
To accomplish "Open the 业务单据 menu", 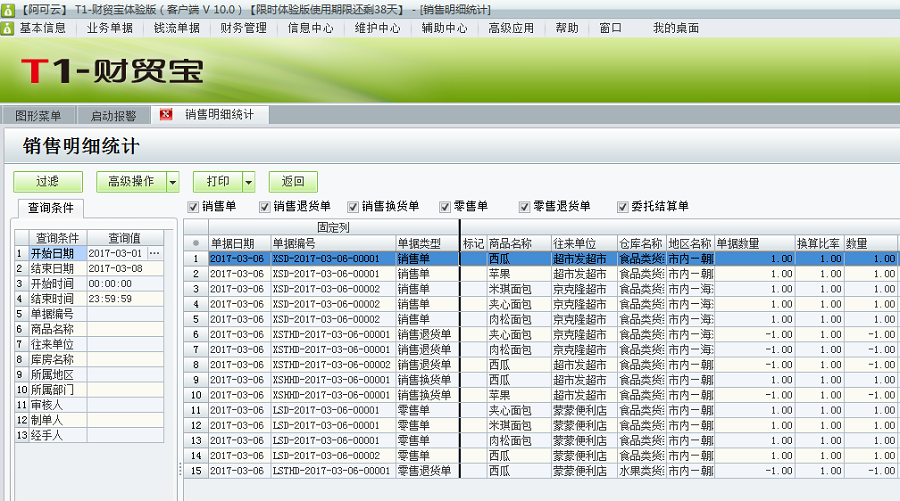I will point(110,28).
